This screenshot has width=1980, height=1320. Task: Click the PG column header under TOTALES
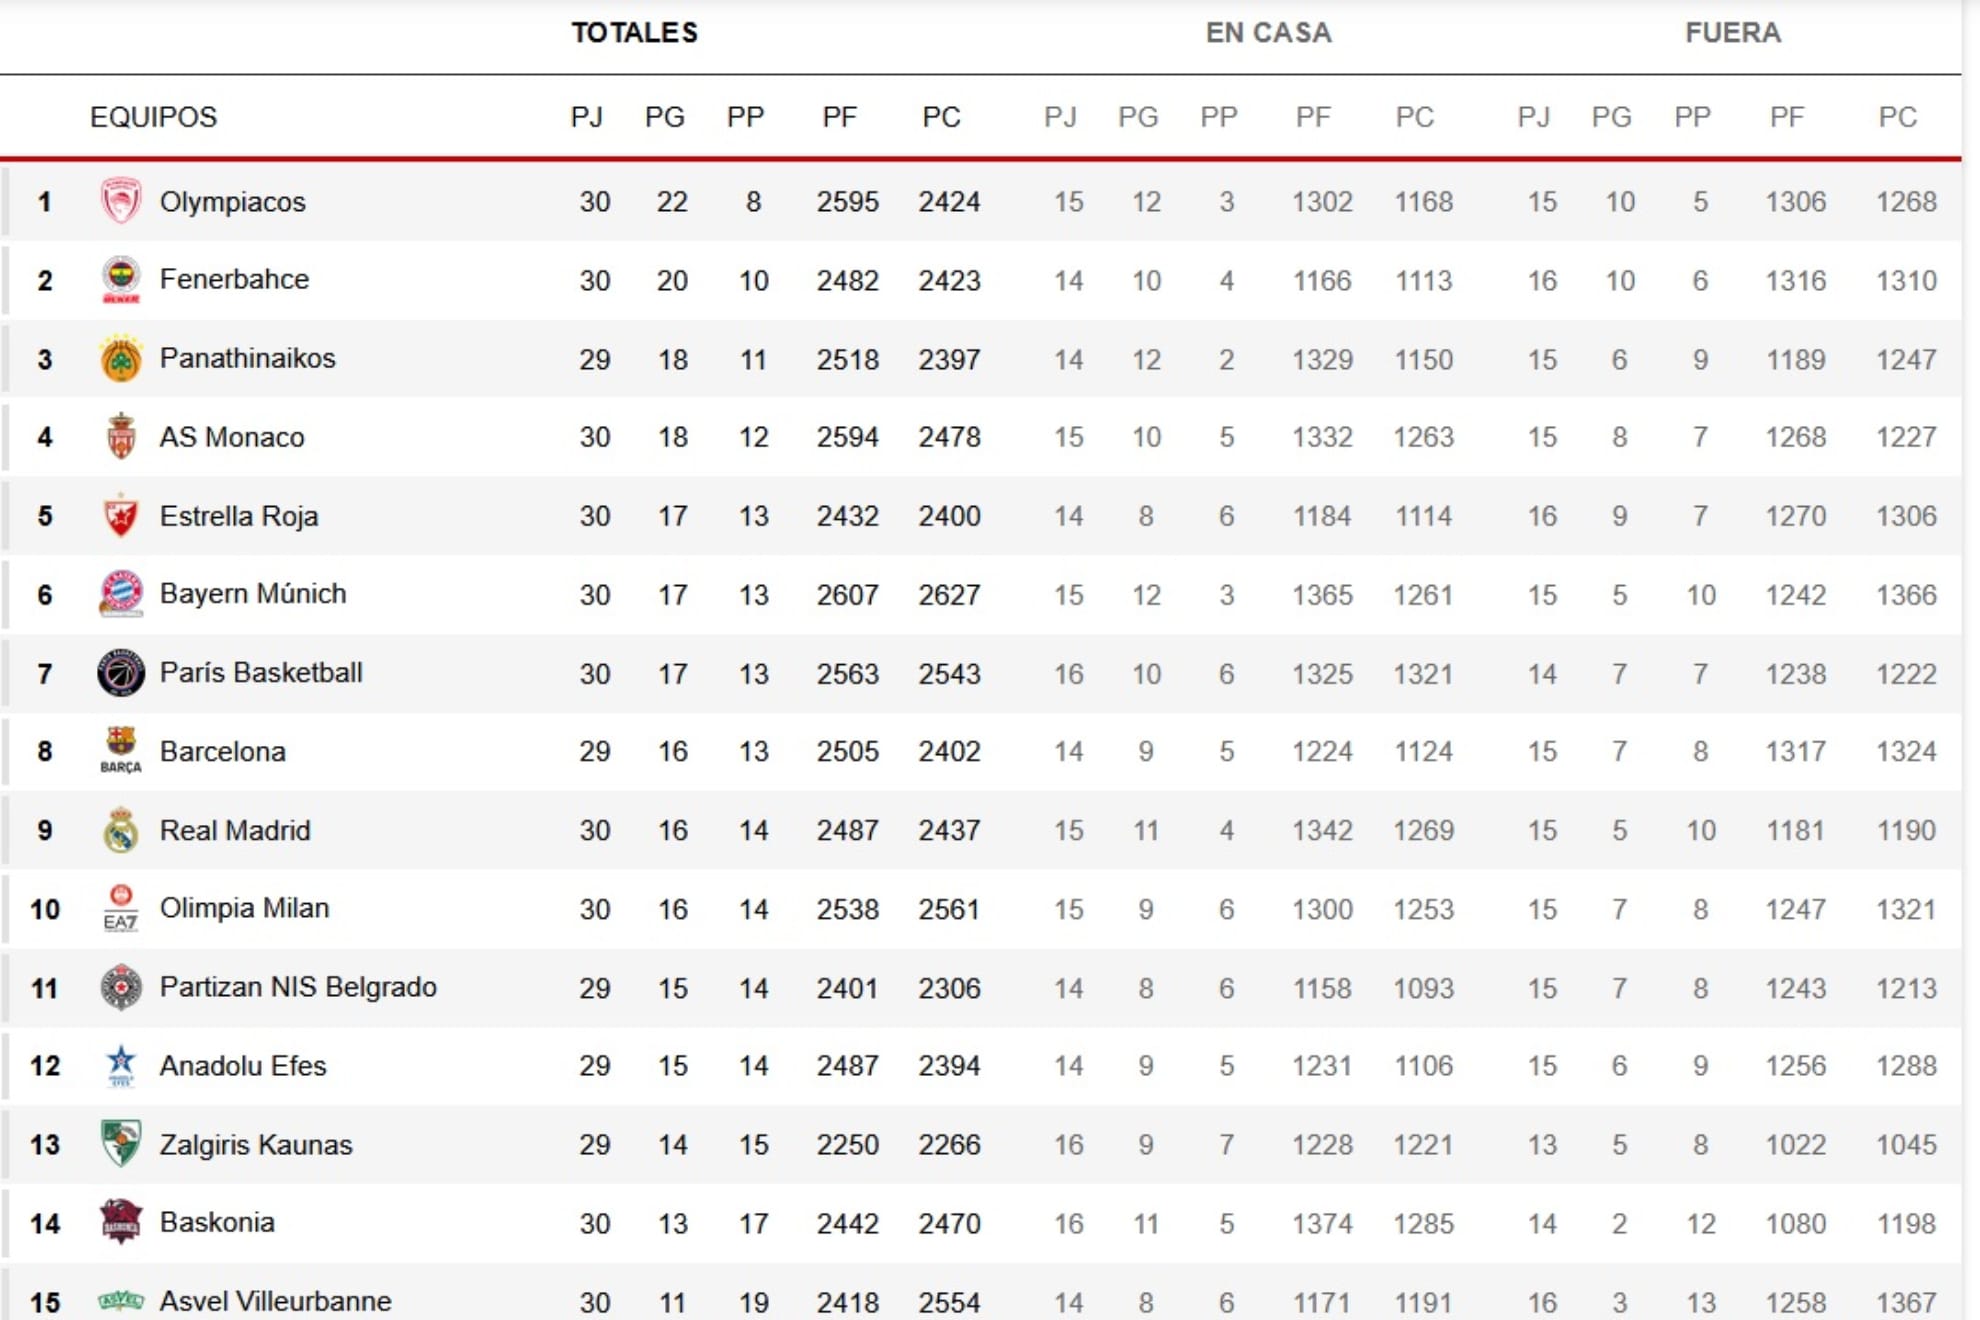(664, 117)
